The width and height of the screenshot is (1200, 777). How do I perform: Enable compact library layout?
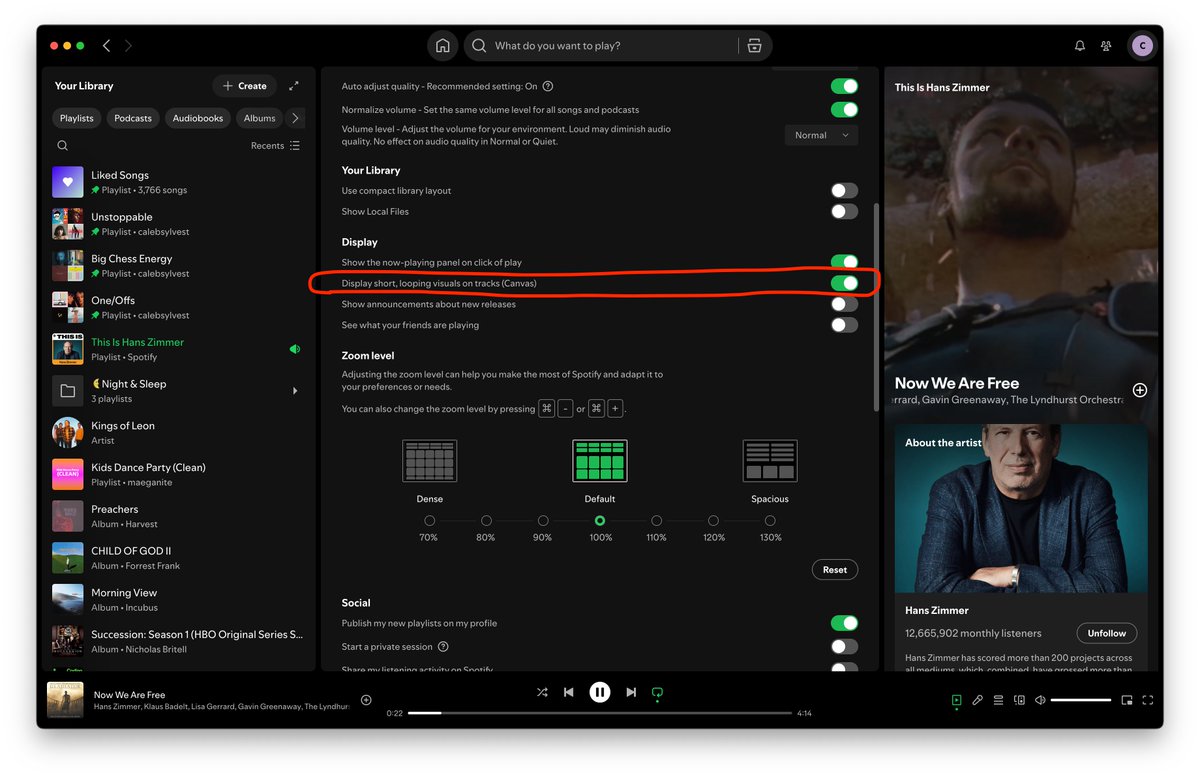844,191
